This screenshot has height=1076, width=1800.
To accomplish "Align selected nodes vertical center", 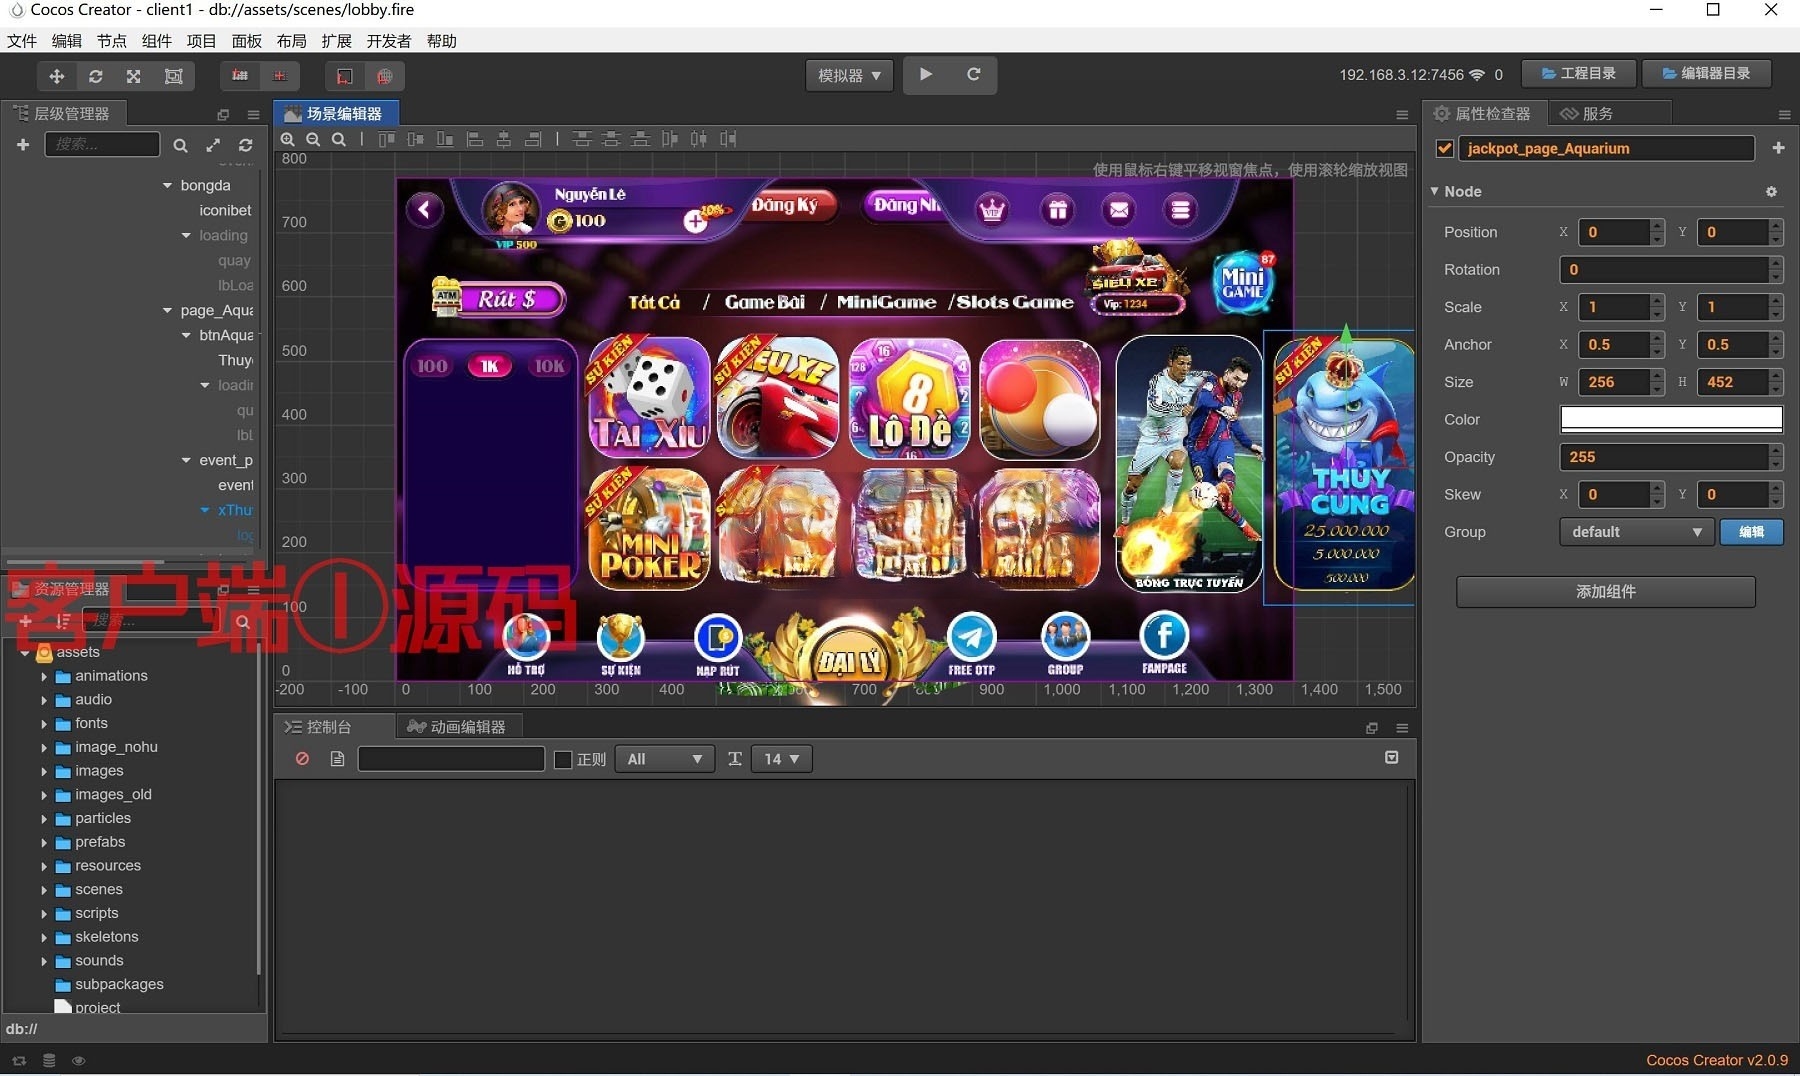I will coord(416,140).
